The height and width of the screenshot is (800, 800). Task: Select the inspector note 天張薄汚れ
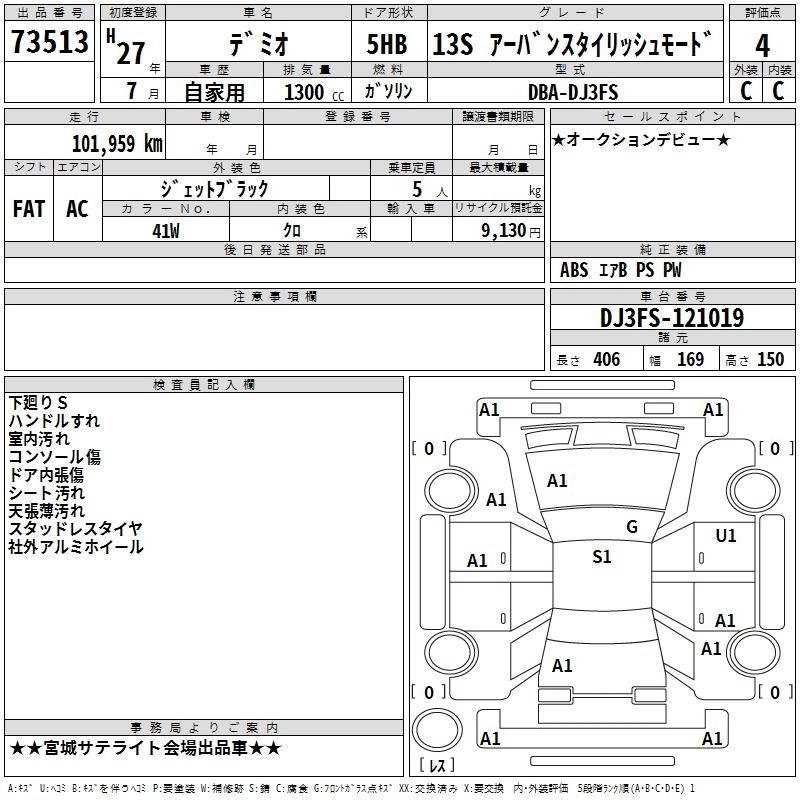tap(46, 511)
